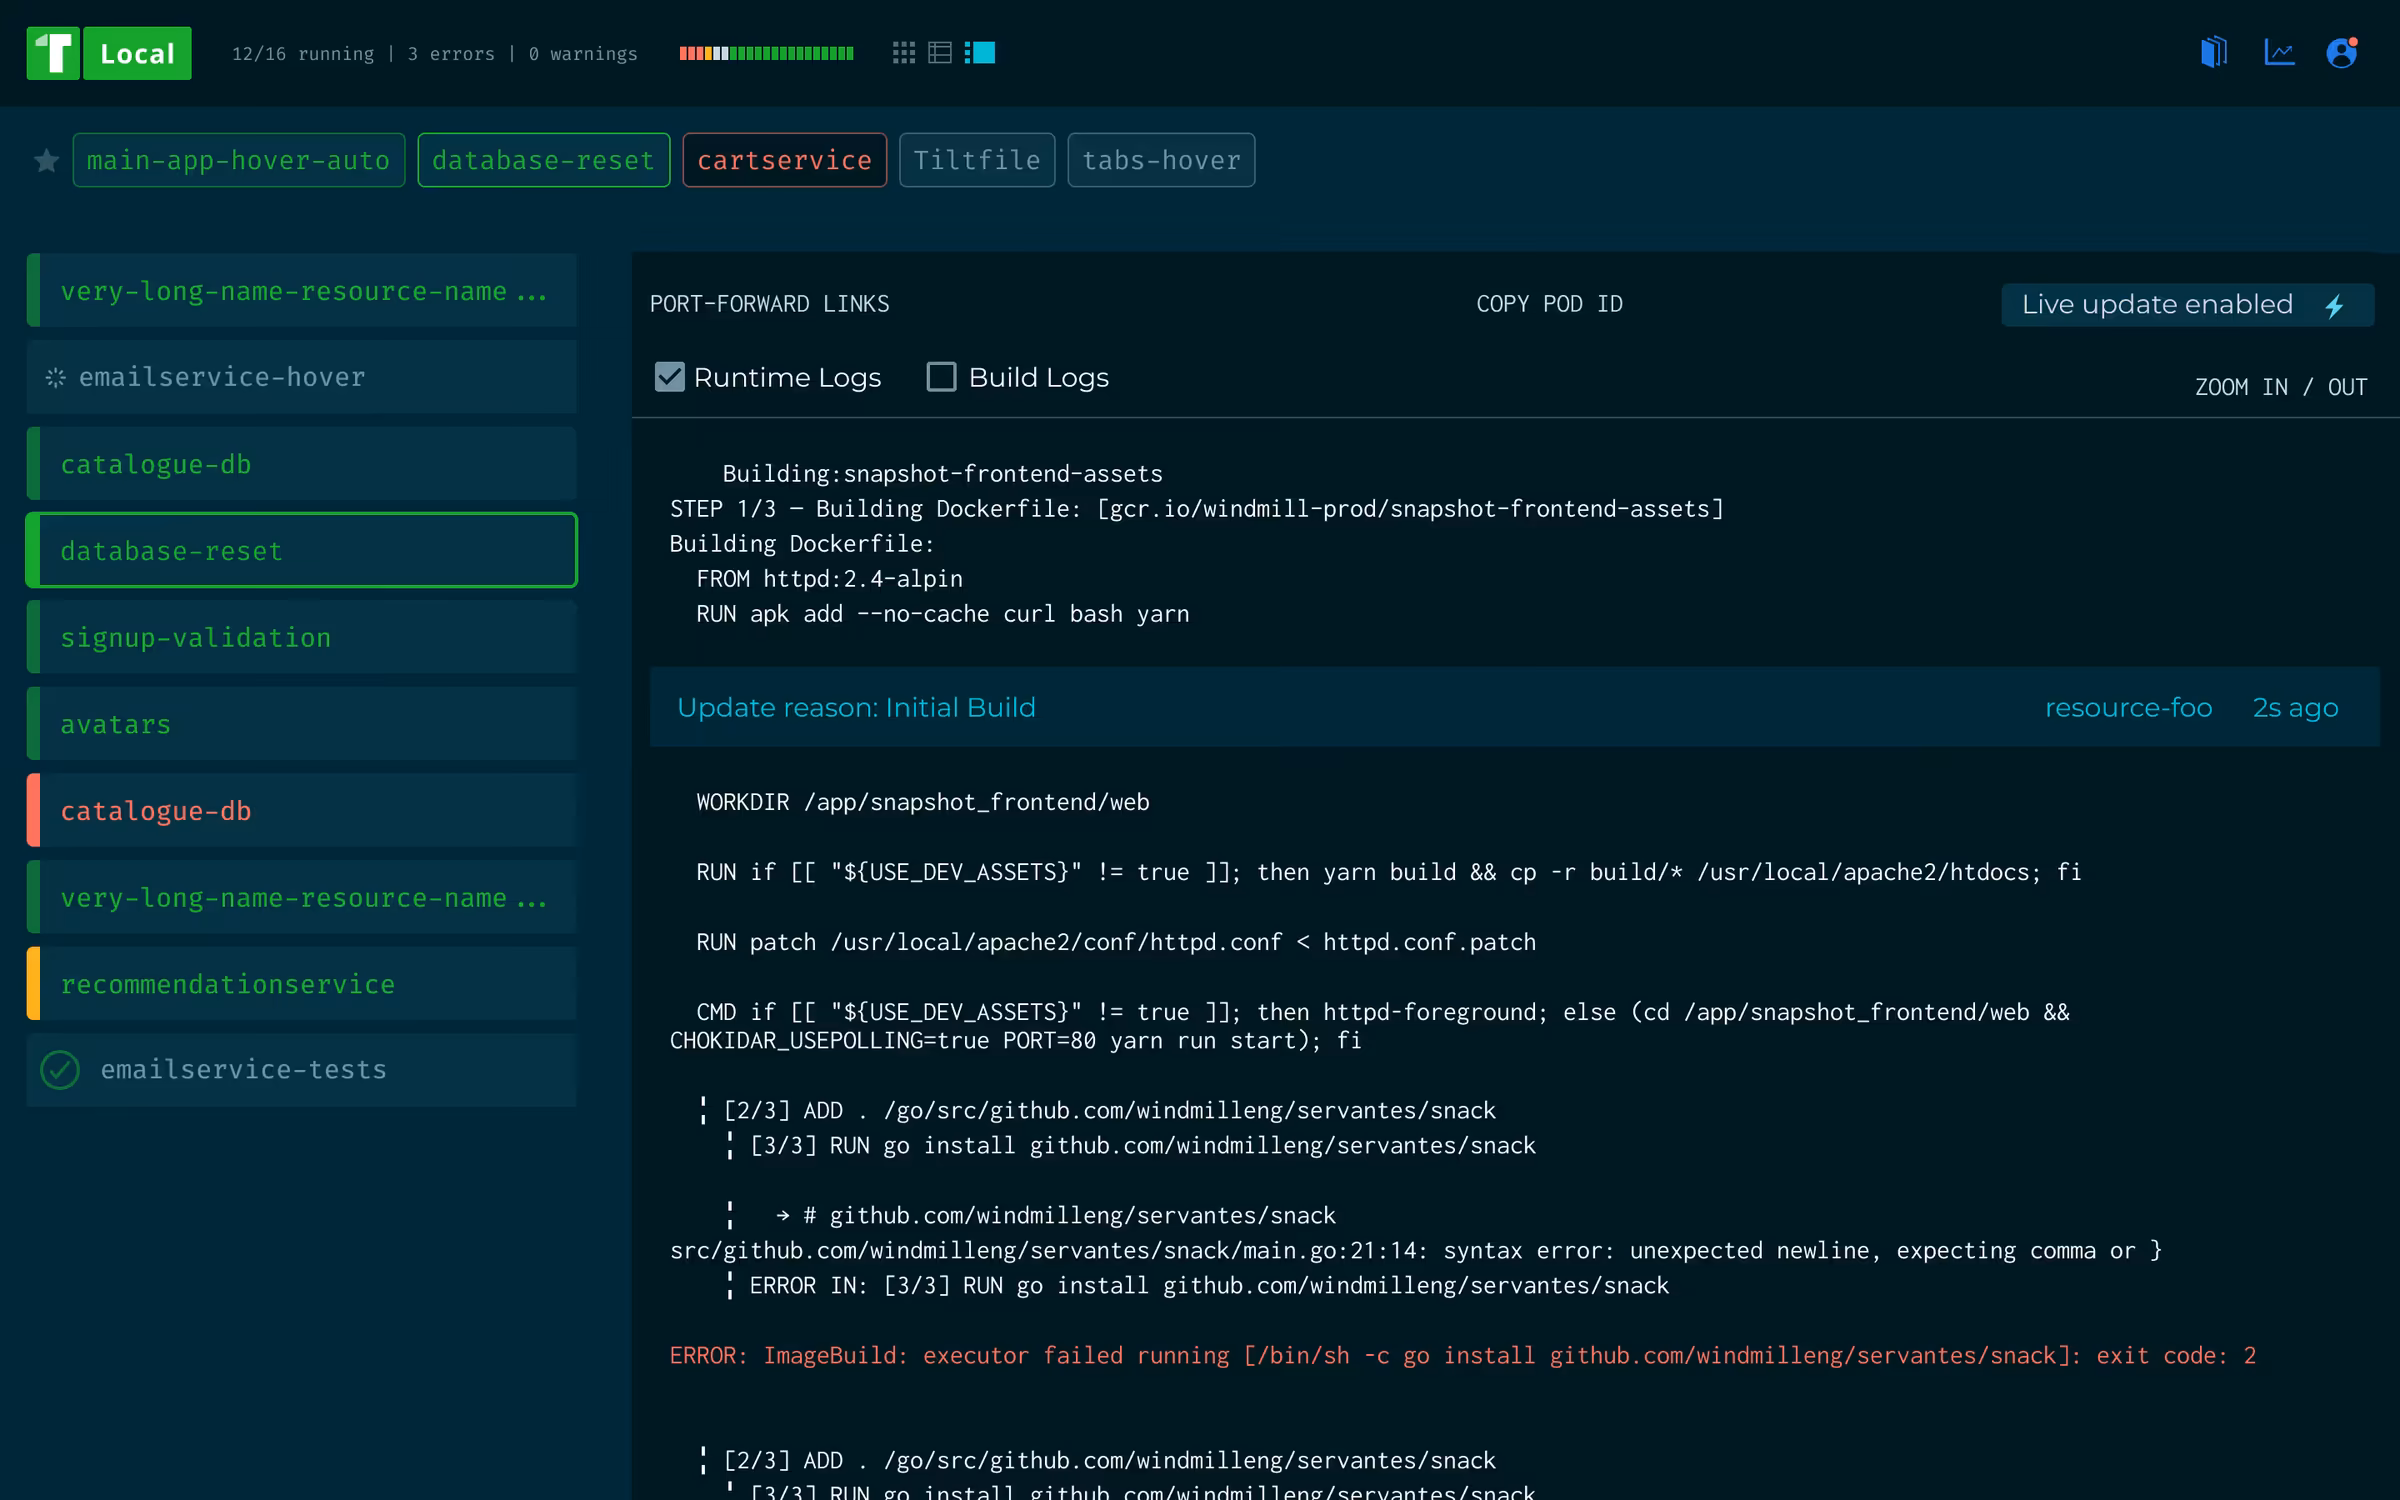
Task: Open the analytics chart icon
Action: (x=2279, y=53)
